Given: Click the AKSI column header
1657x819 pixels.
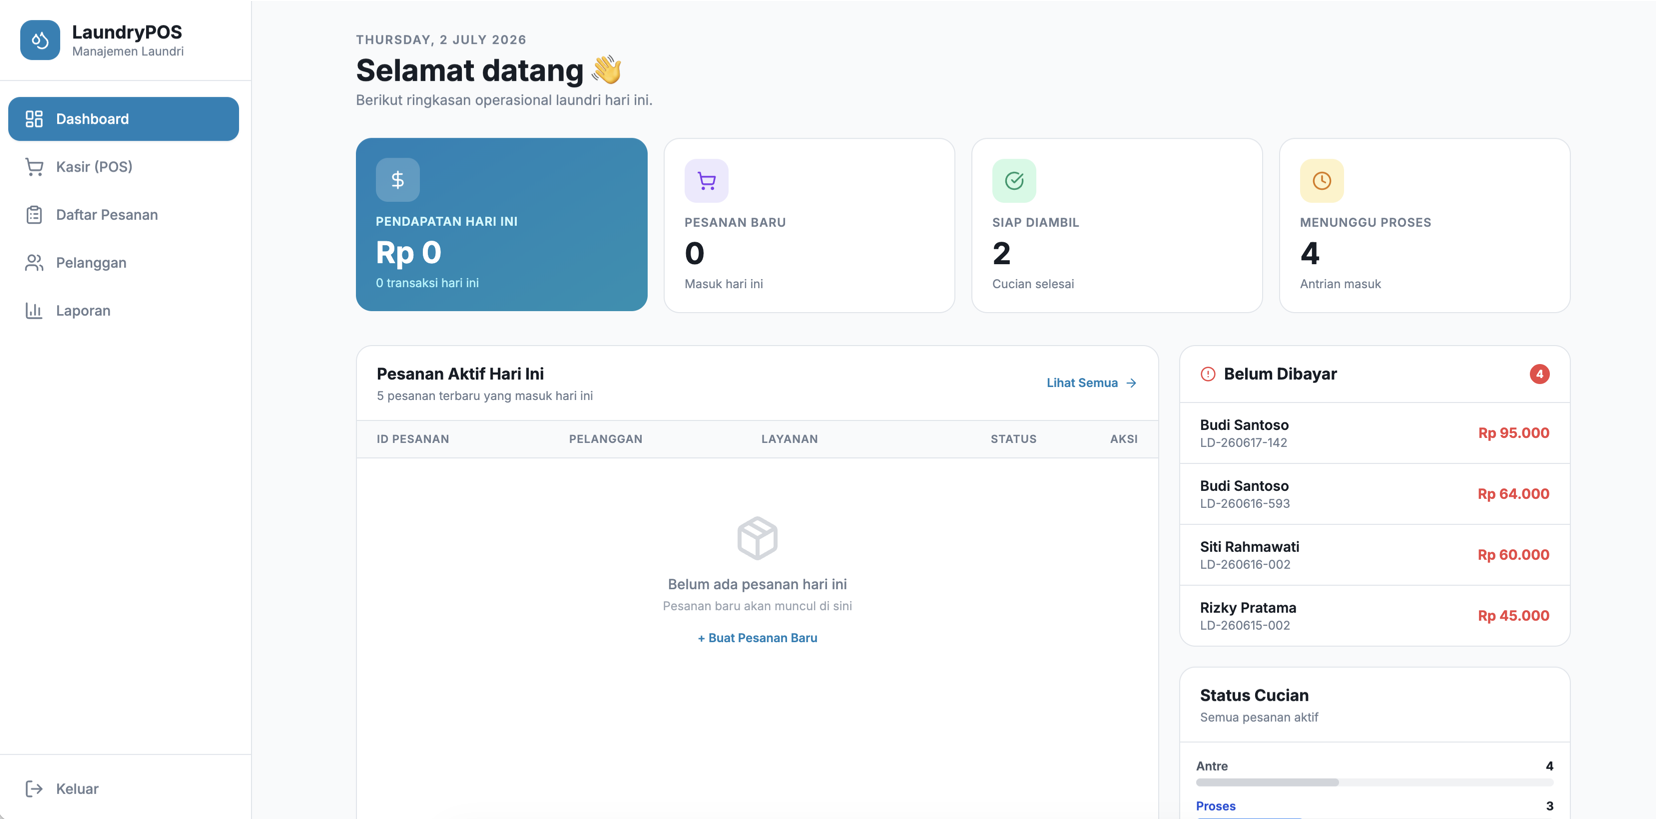Looking at the screenshot, I should pos(1124,439).
